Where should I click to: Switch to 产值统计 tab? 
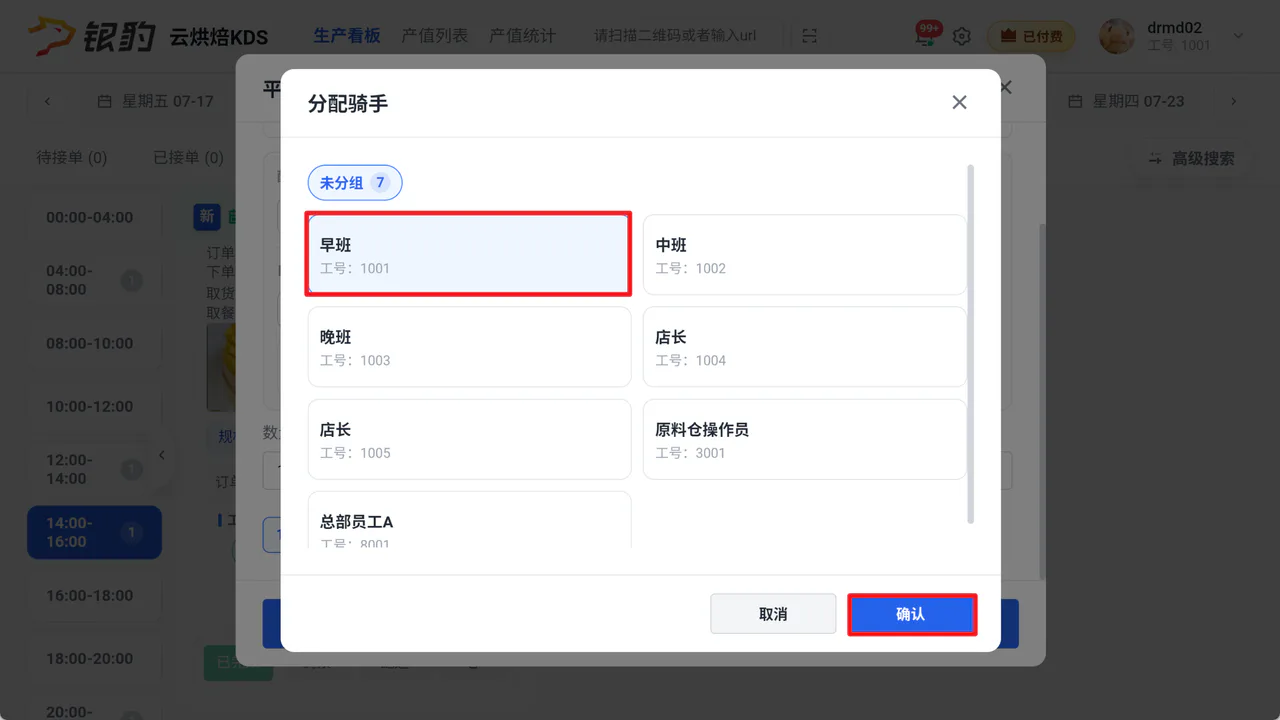click(x=522, y=35)
